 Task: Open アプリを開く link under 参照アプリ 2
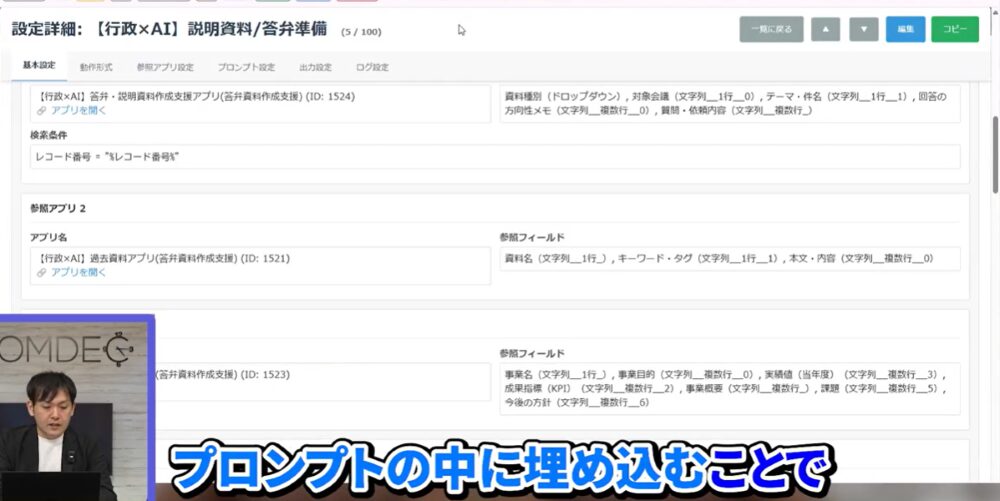coord(78,272)
